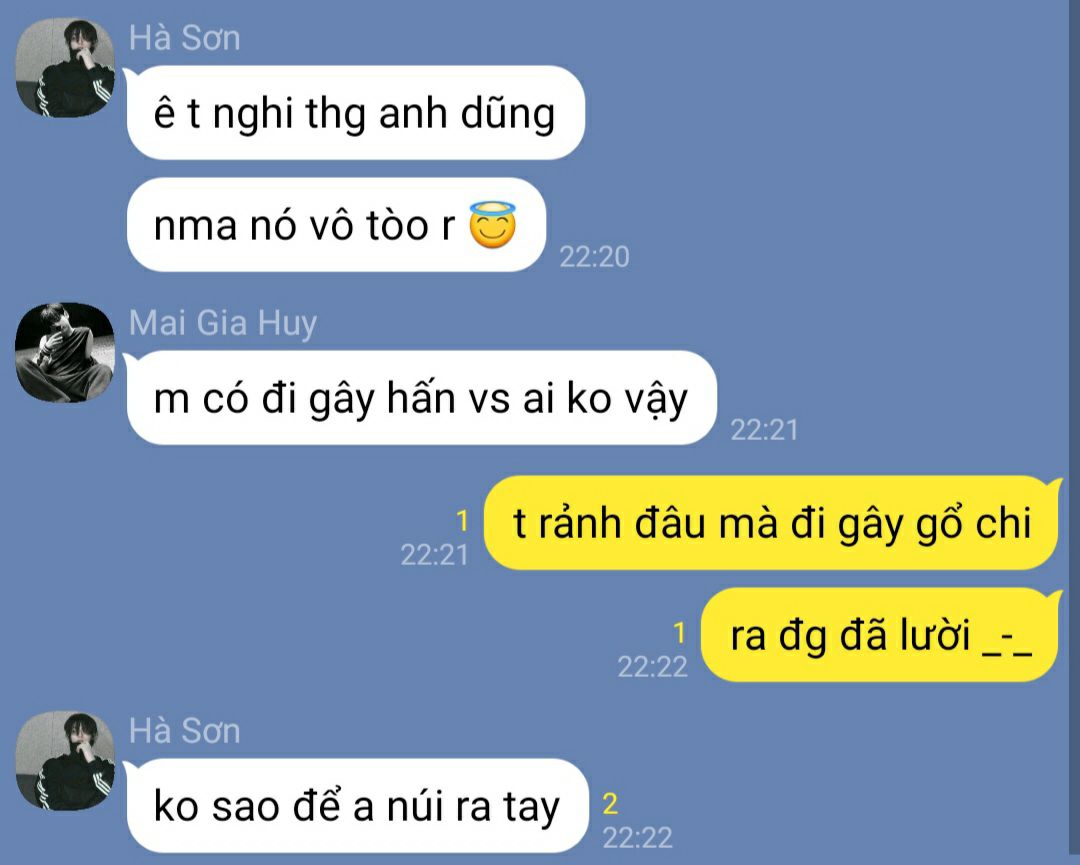Tap the halo smiley emoji
This screenshot has height=865, width=1080.
(492, 225)
